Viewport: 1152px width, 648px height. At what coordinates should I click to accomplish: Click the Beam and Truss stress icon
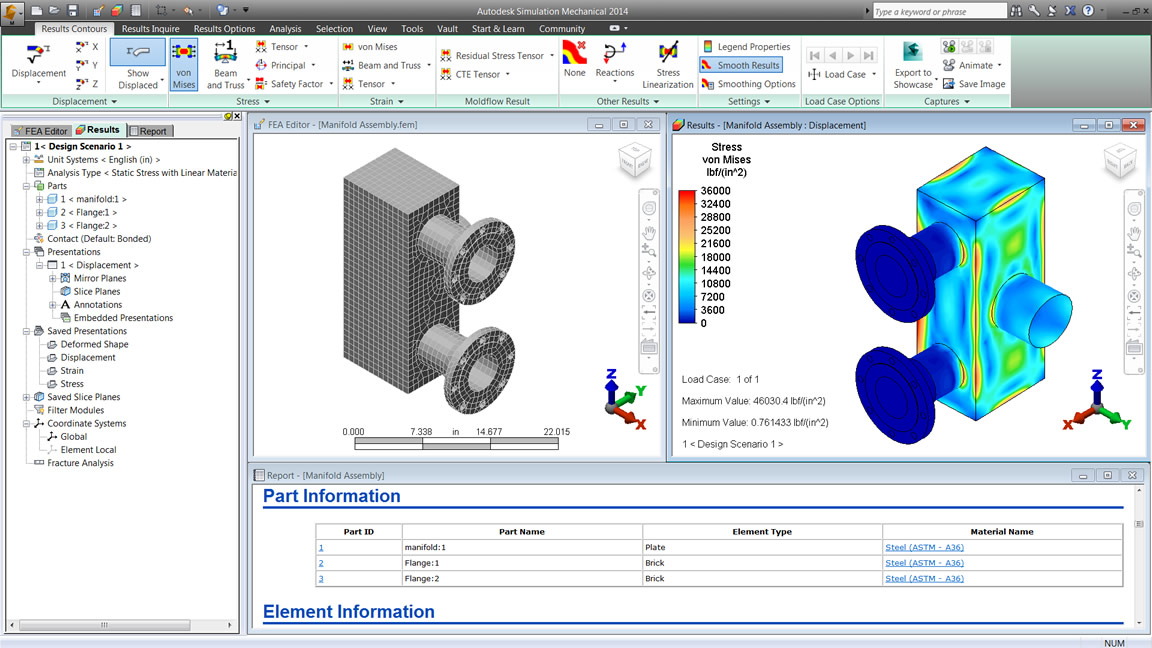[x=225, y=65]
